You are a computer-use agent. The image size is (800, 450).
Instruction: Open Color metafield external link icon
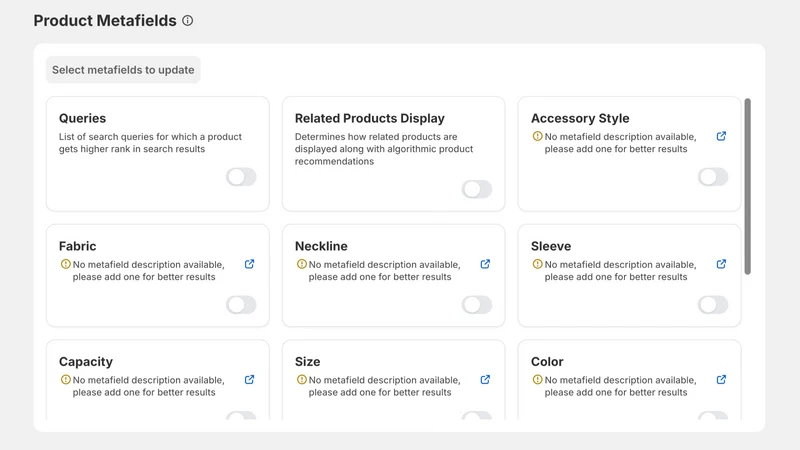coord(721,380)
